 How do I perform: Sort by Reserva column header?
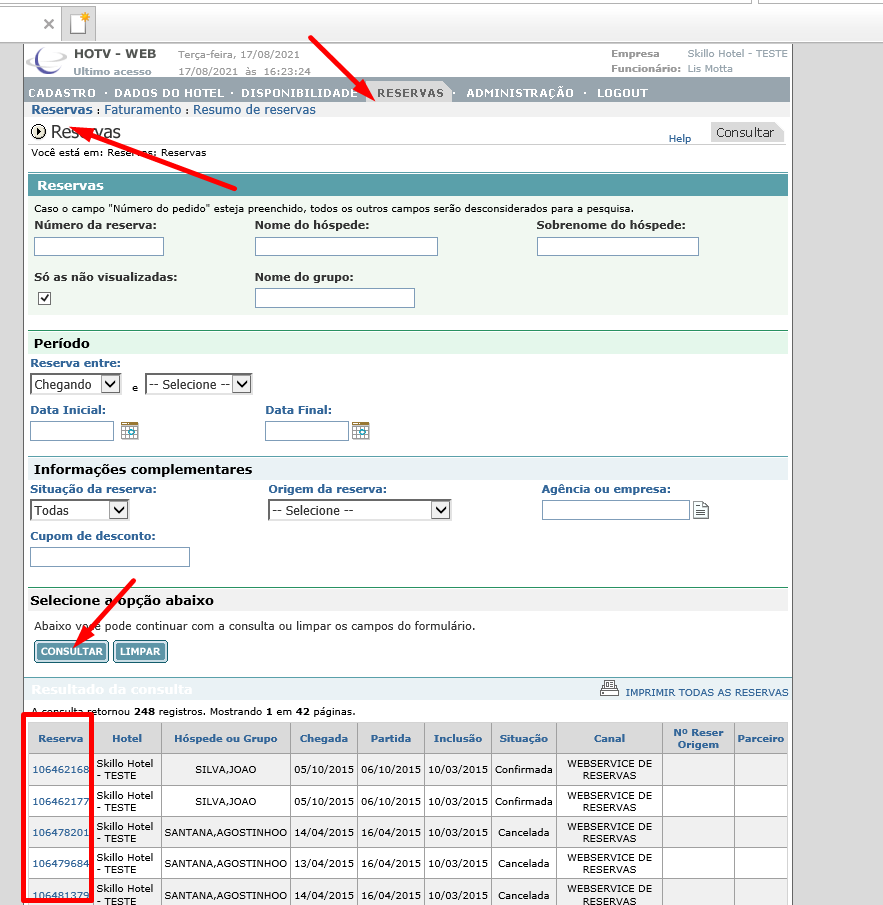61,738
